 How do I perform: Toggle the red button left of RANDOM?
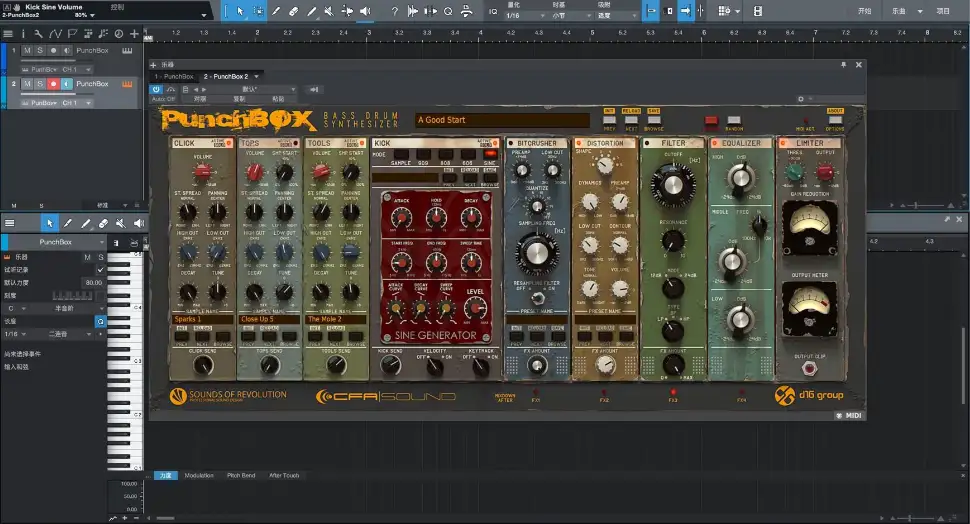click(711, 120)
